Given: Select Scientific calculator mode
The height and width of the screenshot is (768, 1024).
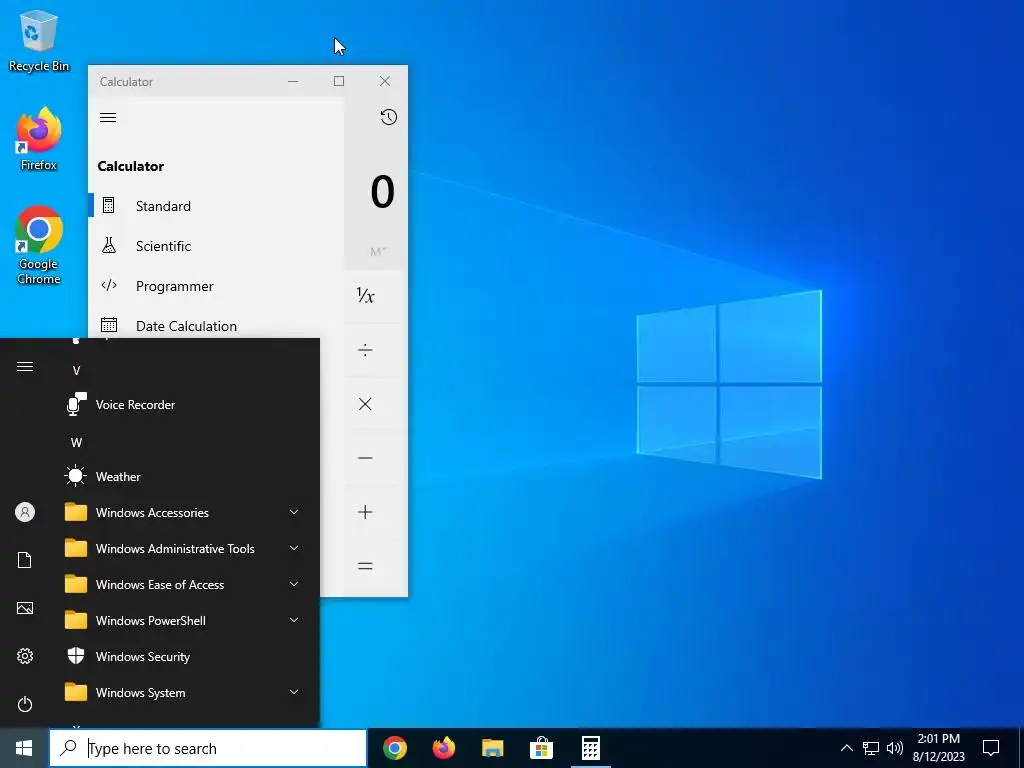Looking at the screenshot, I should 216,246.
